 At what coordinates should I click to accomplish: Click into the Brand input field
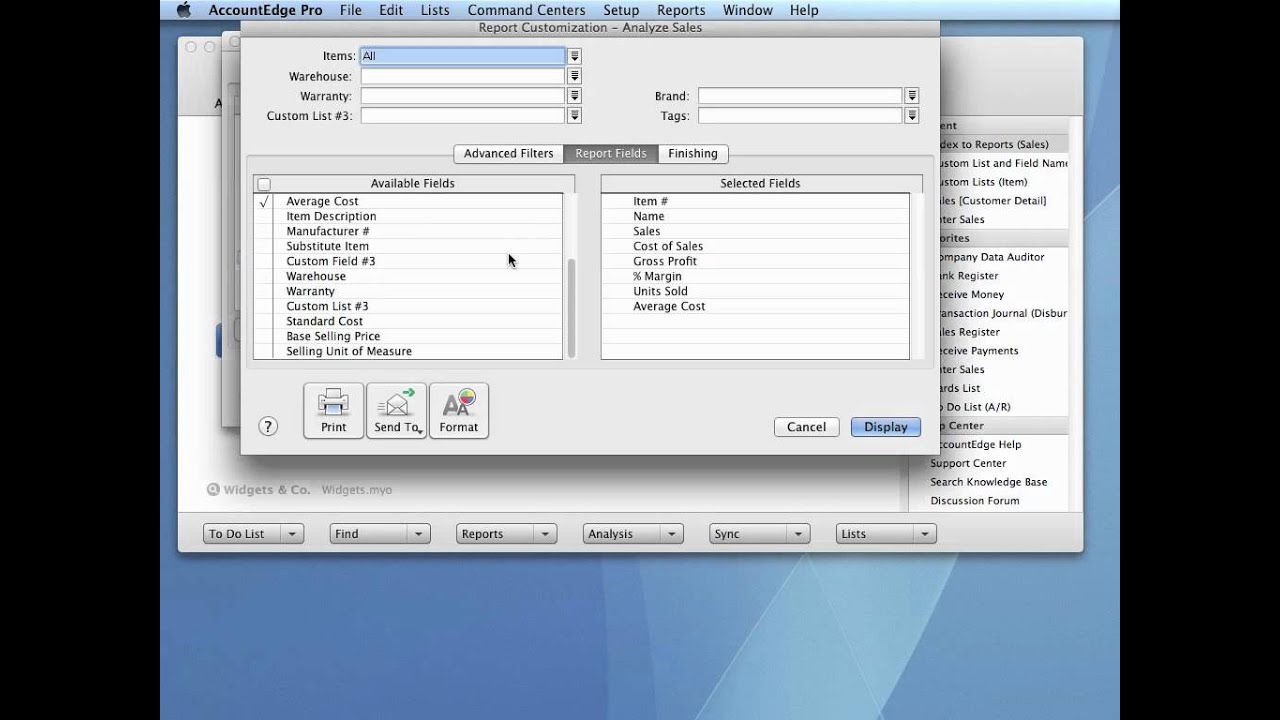[800, 96]
